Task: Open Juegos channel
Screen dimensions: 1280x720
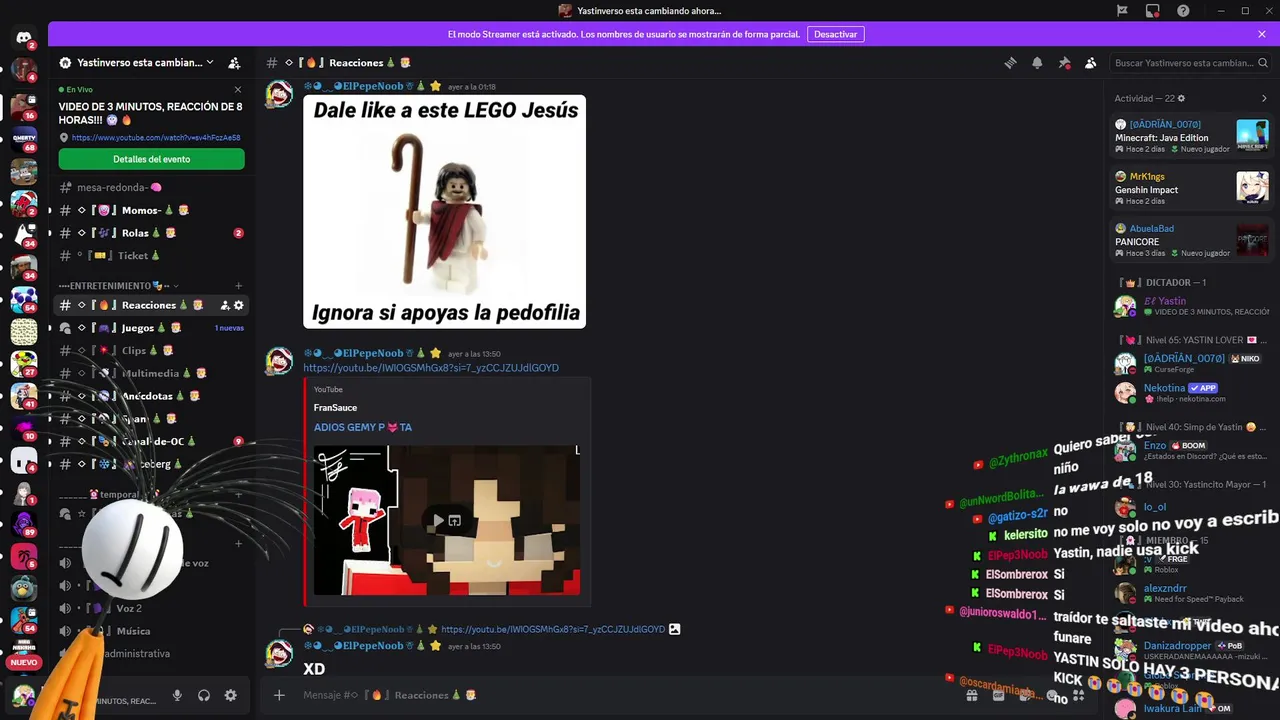Action: point(150,328)
